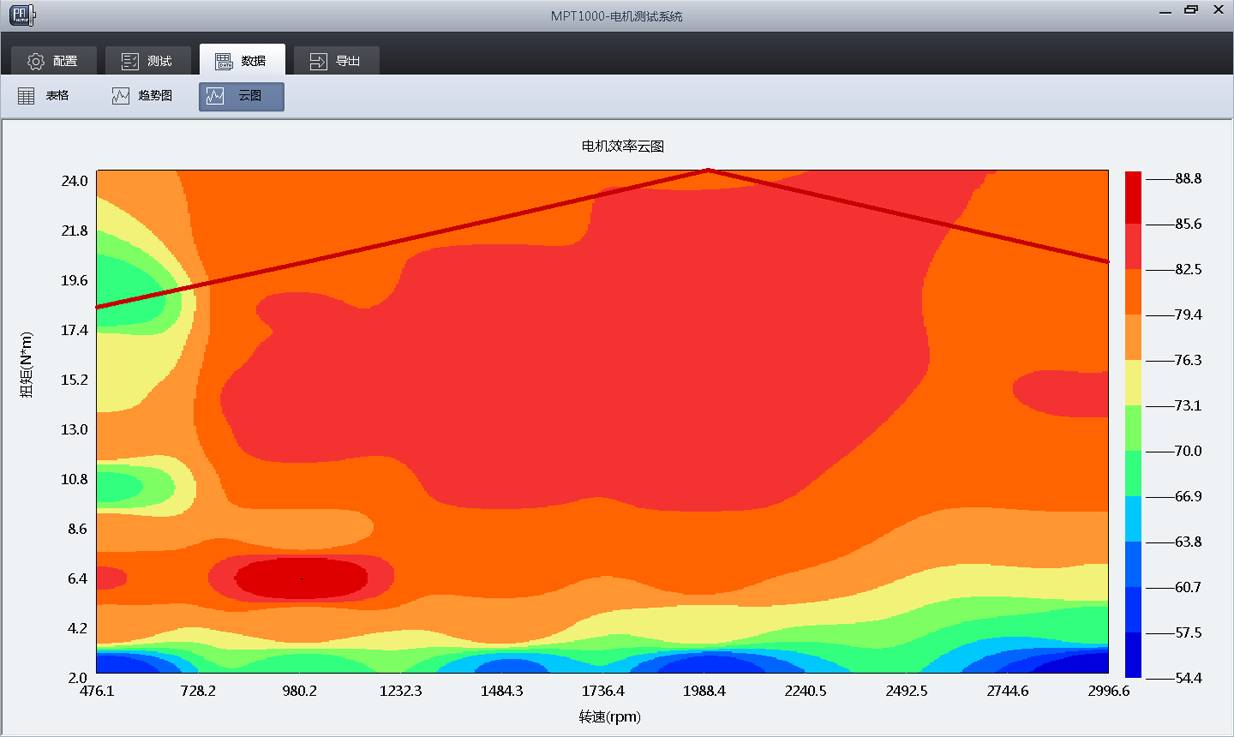The height and width of the screenshot is (737, 1234).
Task: Click the x-axis tick 476.1
Action: coord(97,691)
